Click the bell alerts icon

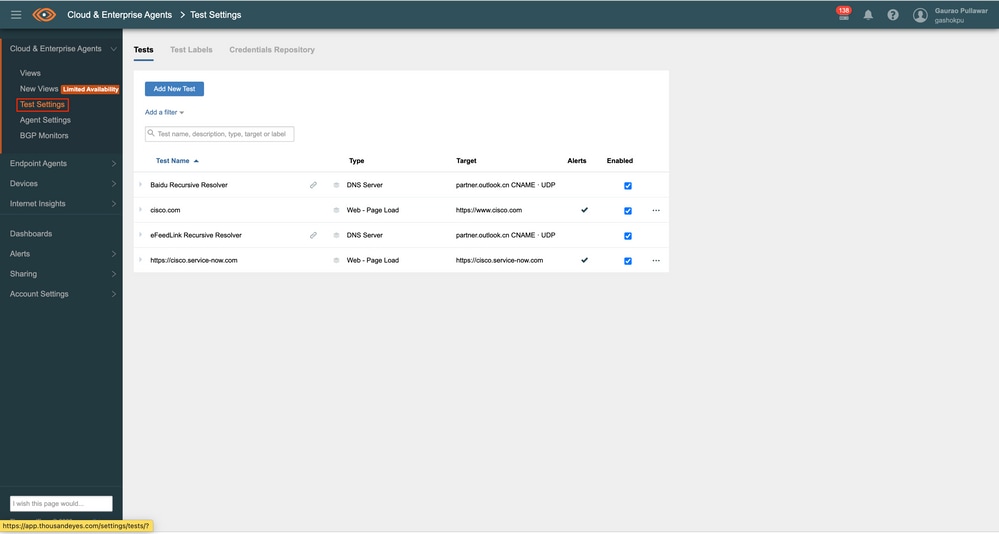(x=868, y=15)
